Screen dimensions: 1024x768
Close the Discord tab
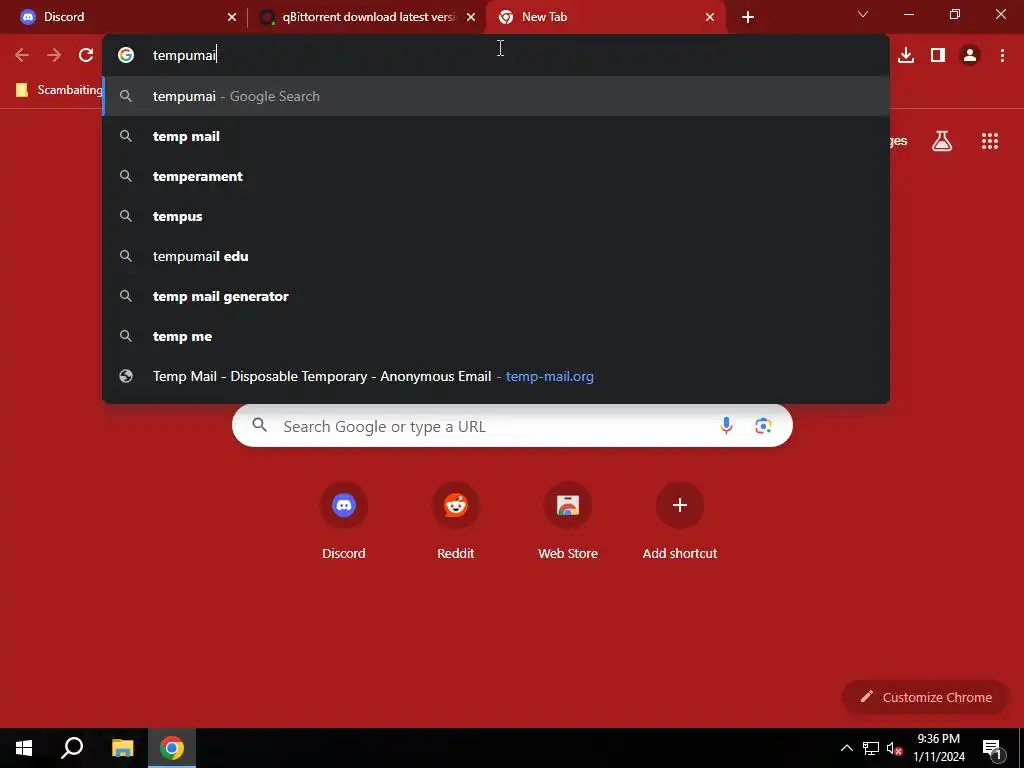click(232, 17)
